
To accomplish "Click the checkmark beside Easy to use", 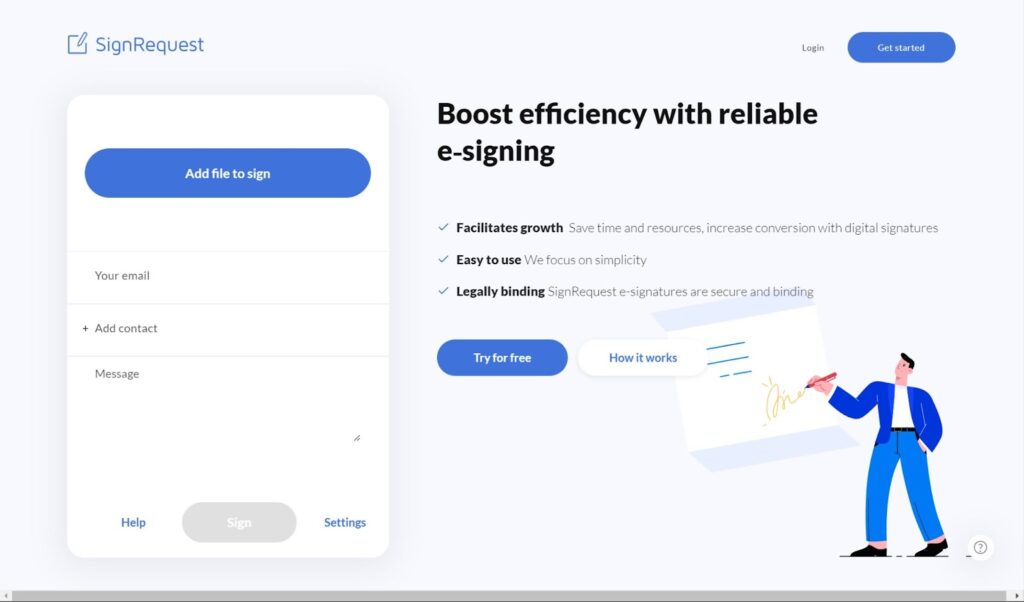I will (443, 260).
